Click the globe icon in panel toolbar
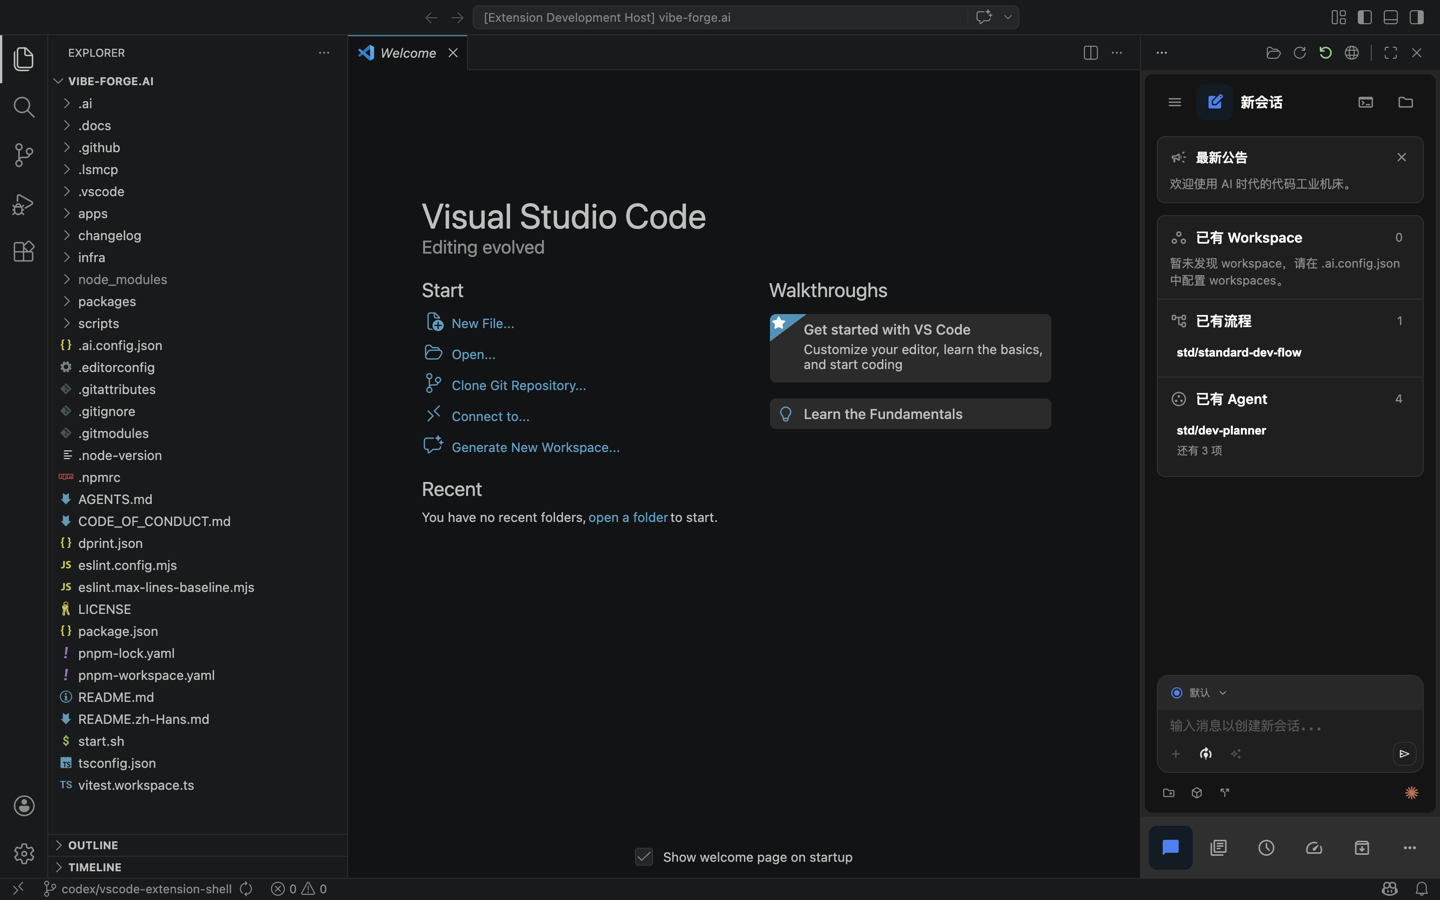The height and width of the screenshot is (900, 1440). (x=1352, y=53)
